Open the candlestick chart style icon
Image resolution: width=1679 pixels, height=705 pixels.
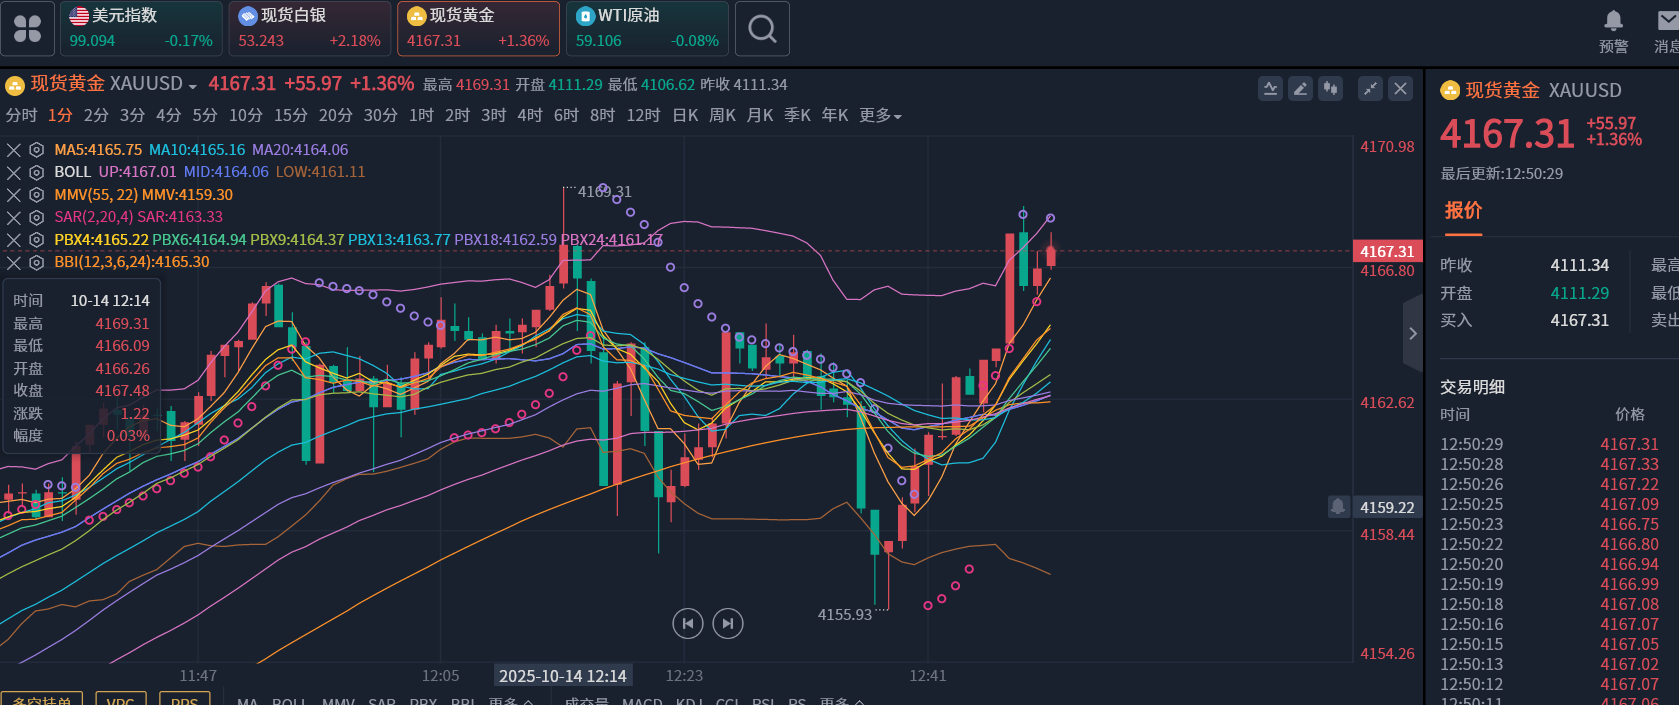click(1330, 89)
